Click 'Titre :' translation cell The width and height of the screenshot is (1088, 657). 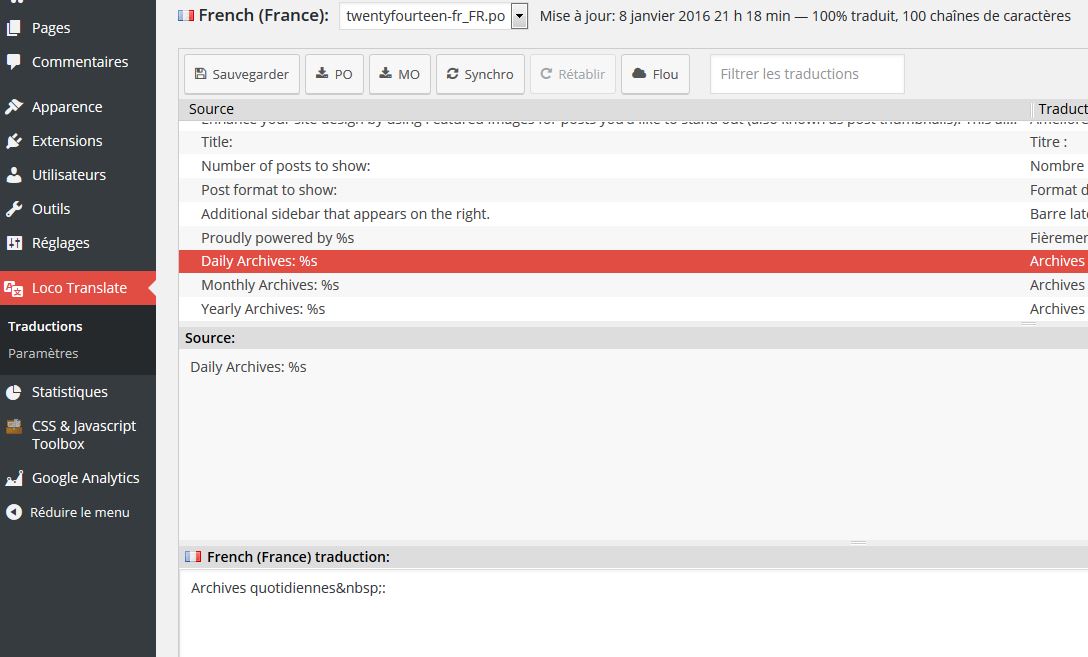[x=1048, y=142]
